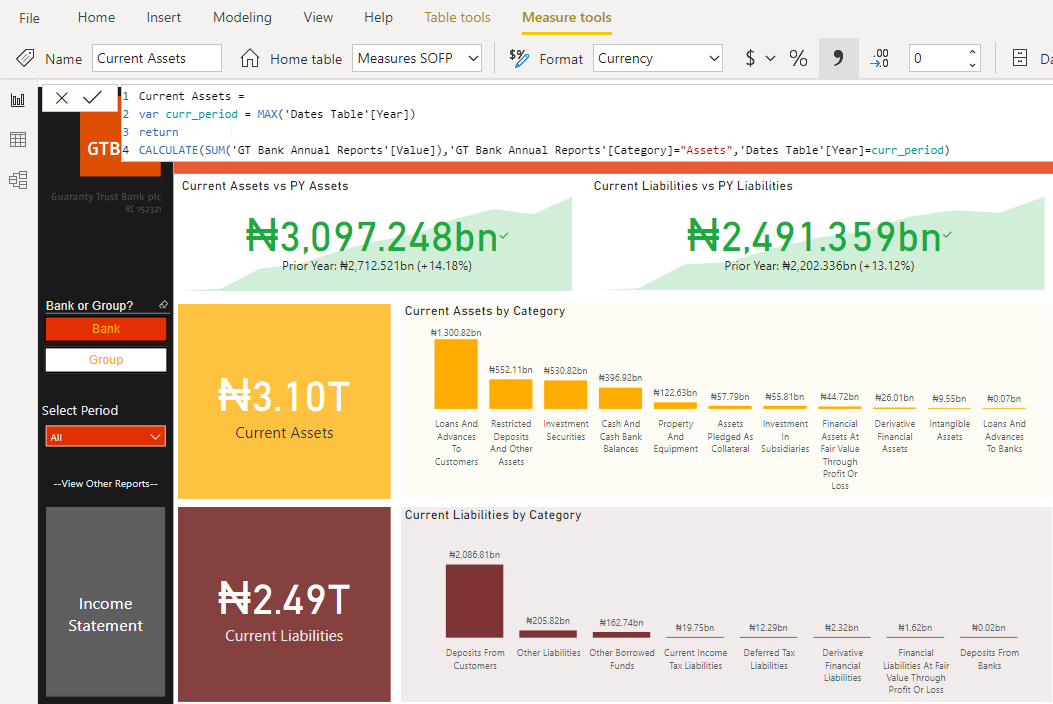Cancel the formula edit with X
This screenshot has height=704, width=1053.
point(62,98)
